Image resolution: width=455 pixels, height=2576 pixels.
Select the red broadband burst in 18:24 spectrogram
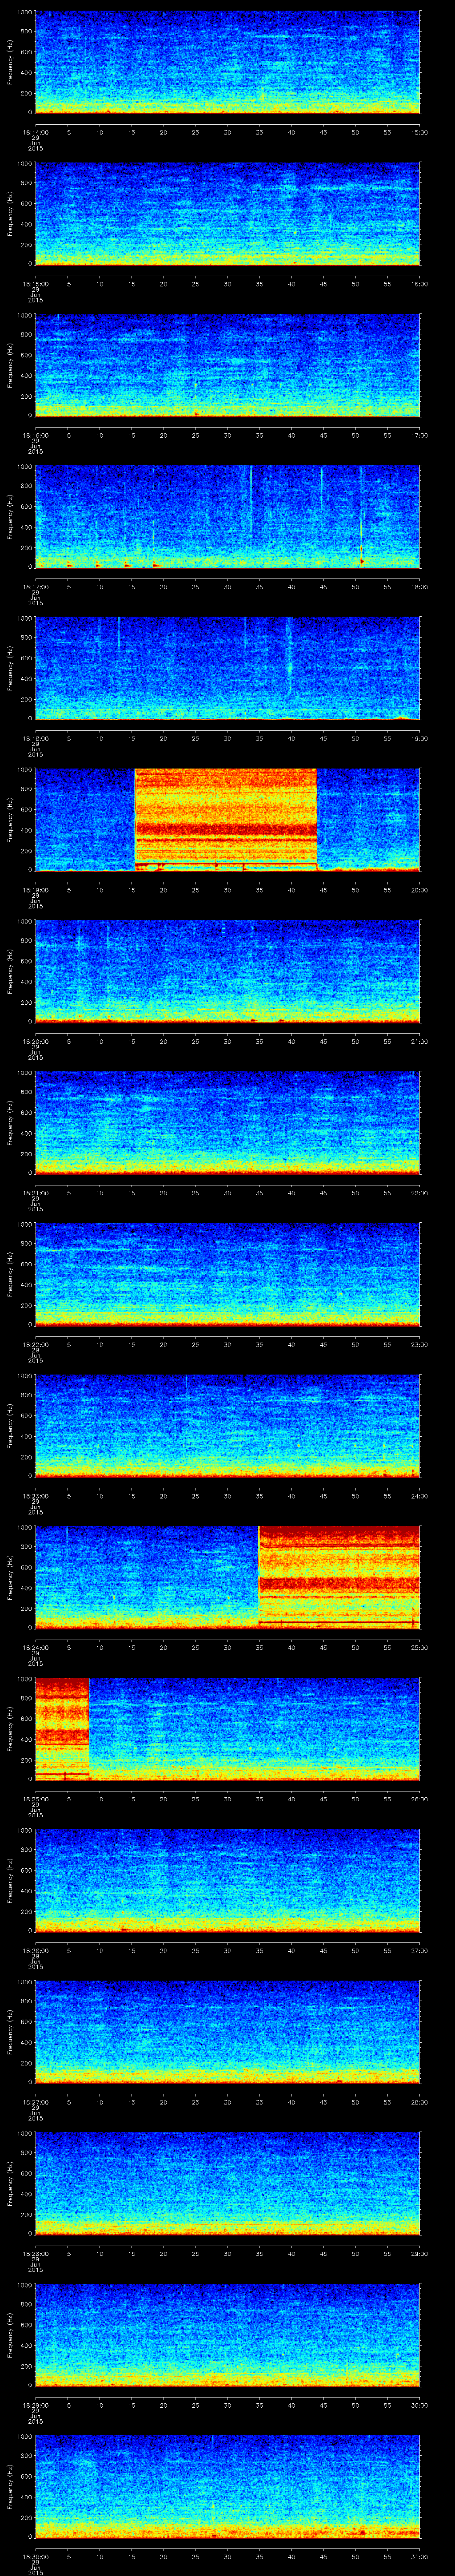click(x=339, y=1576)
